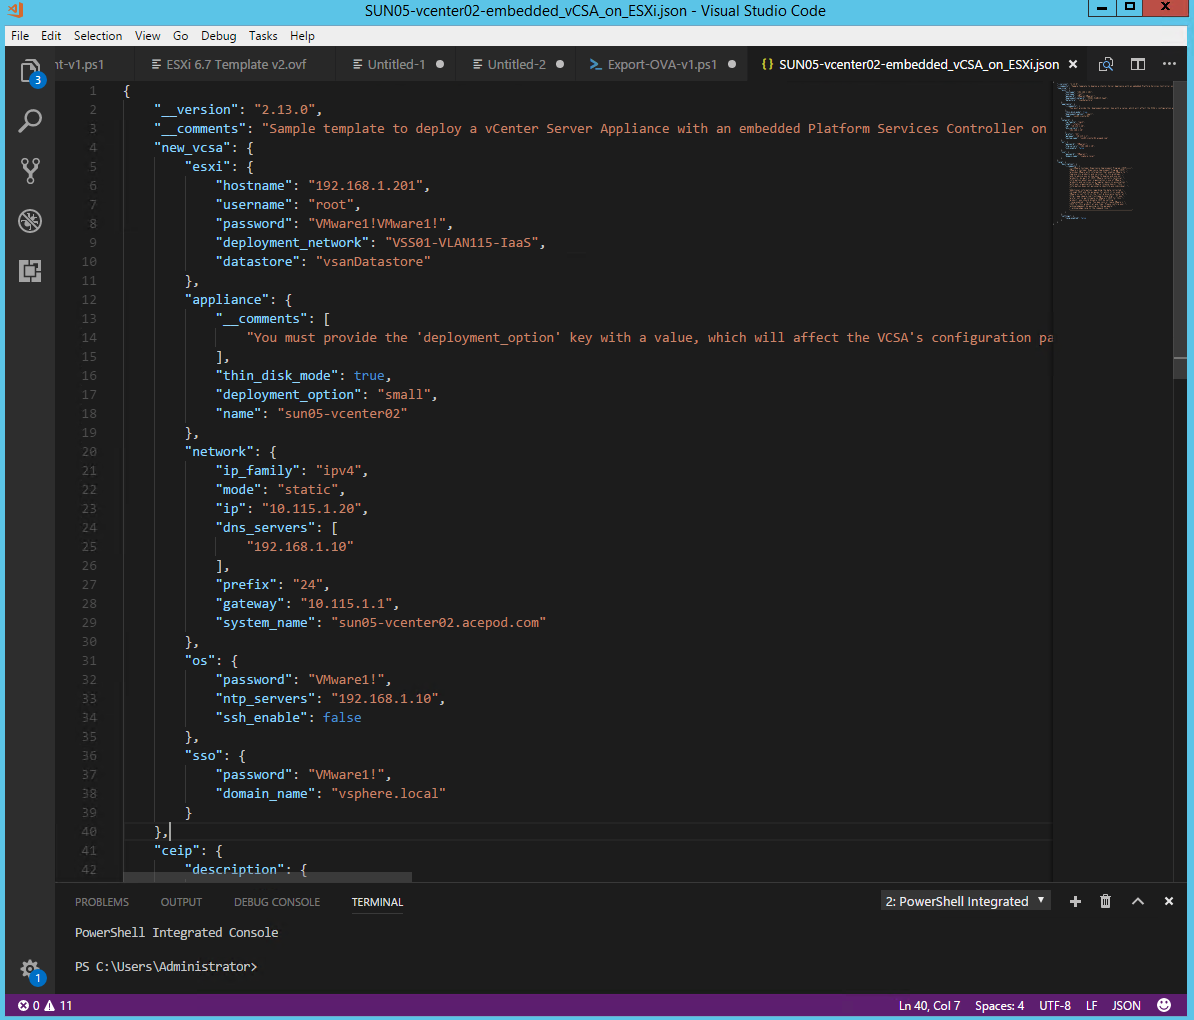The height and width of the screenshot is (1020, 1194).
Task: Click the code minimap preview
Action: tap(1112, 152)
